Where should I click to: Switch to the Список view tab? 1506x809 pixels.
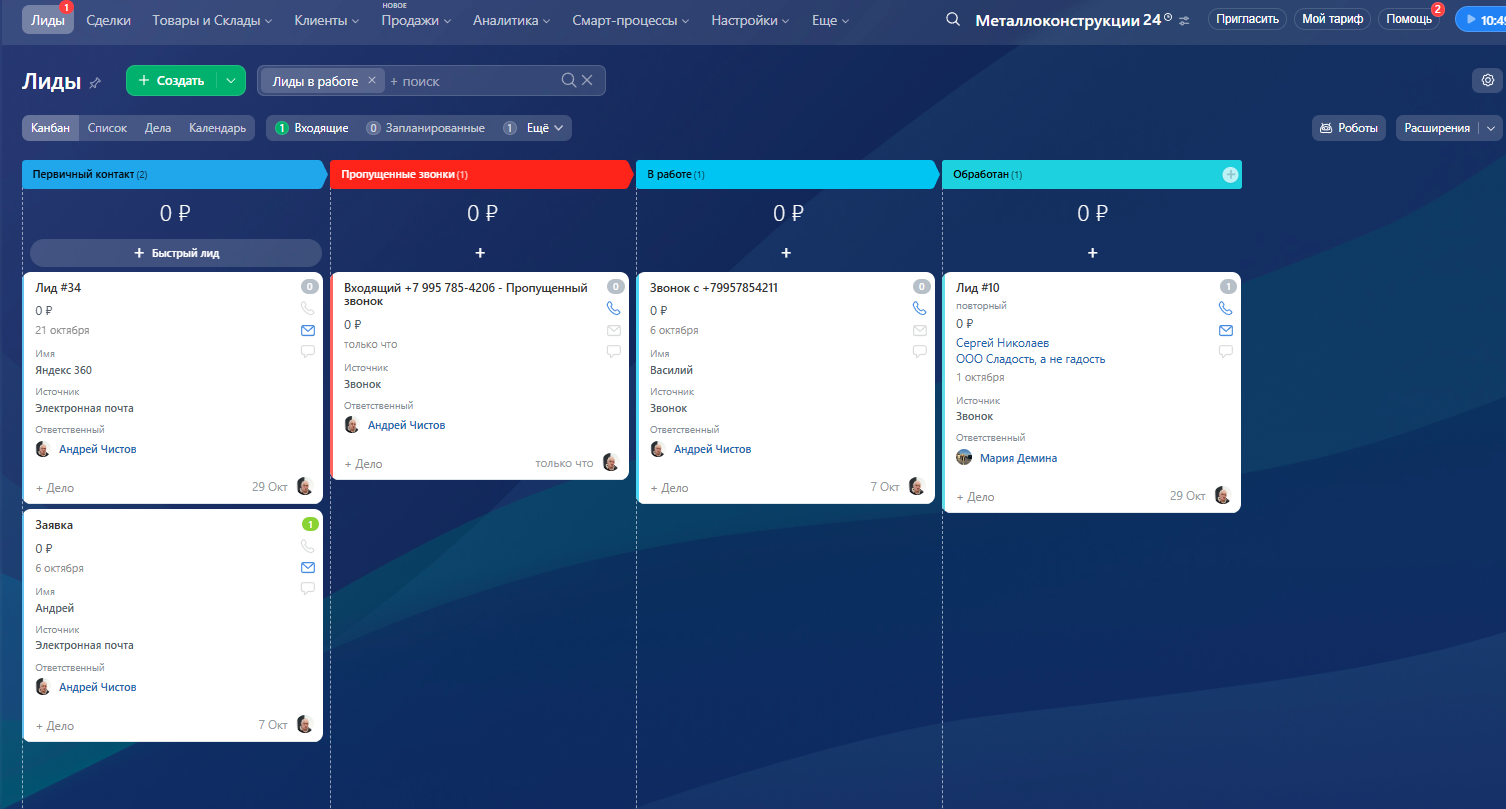coord(107,128)
